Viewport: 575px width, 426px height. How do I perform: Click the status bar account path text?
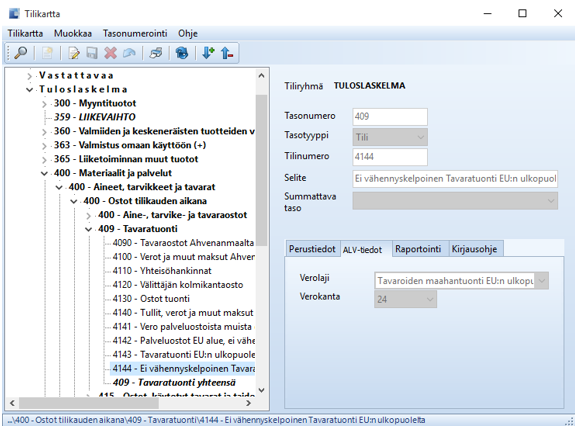pos(216,420)
